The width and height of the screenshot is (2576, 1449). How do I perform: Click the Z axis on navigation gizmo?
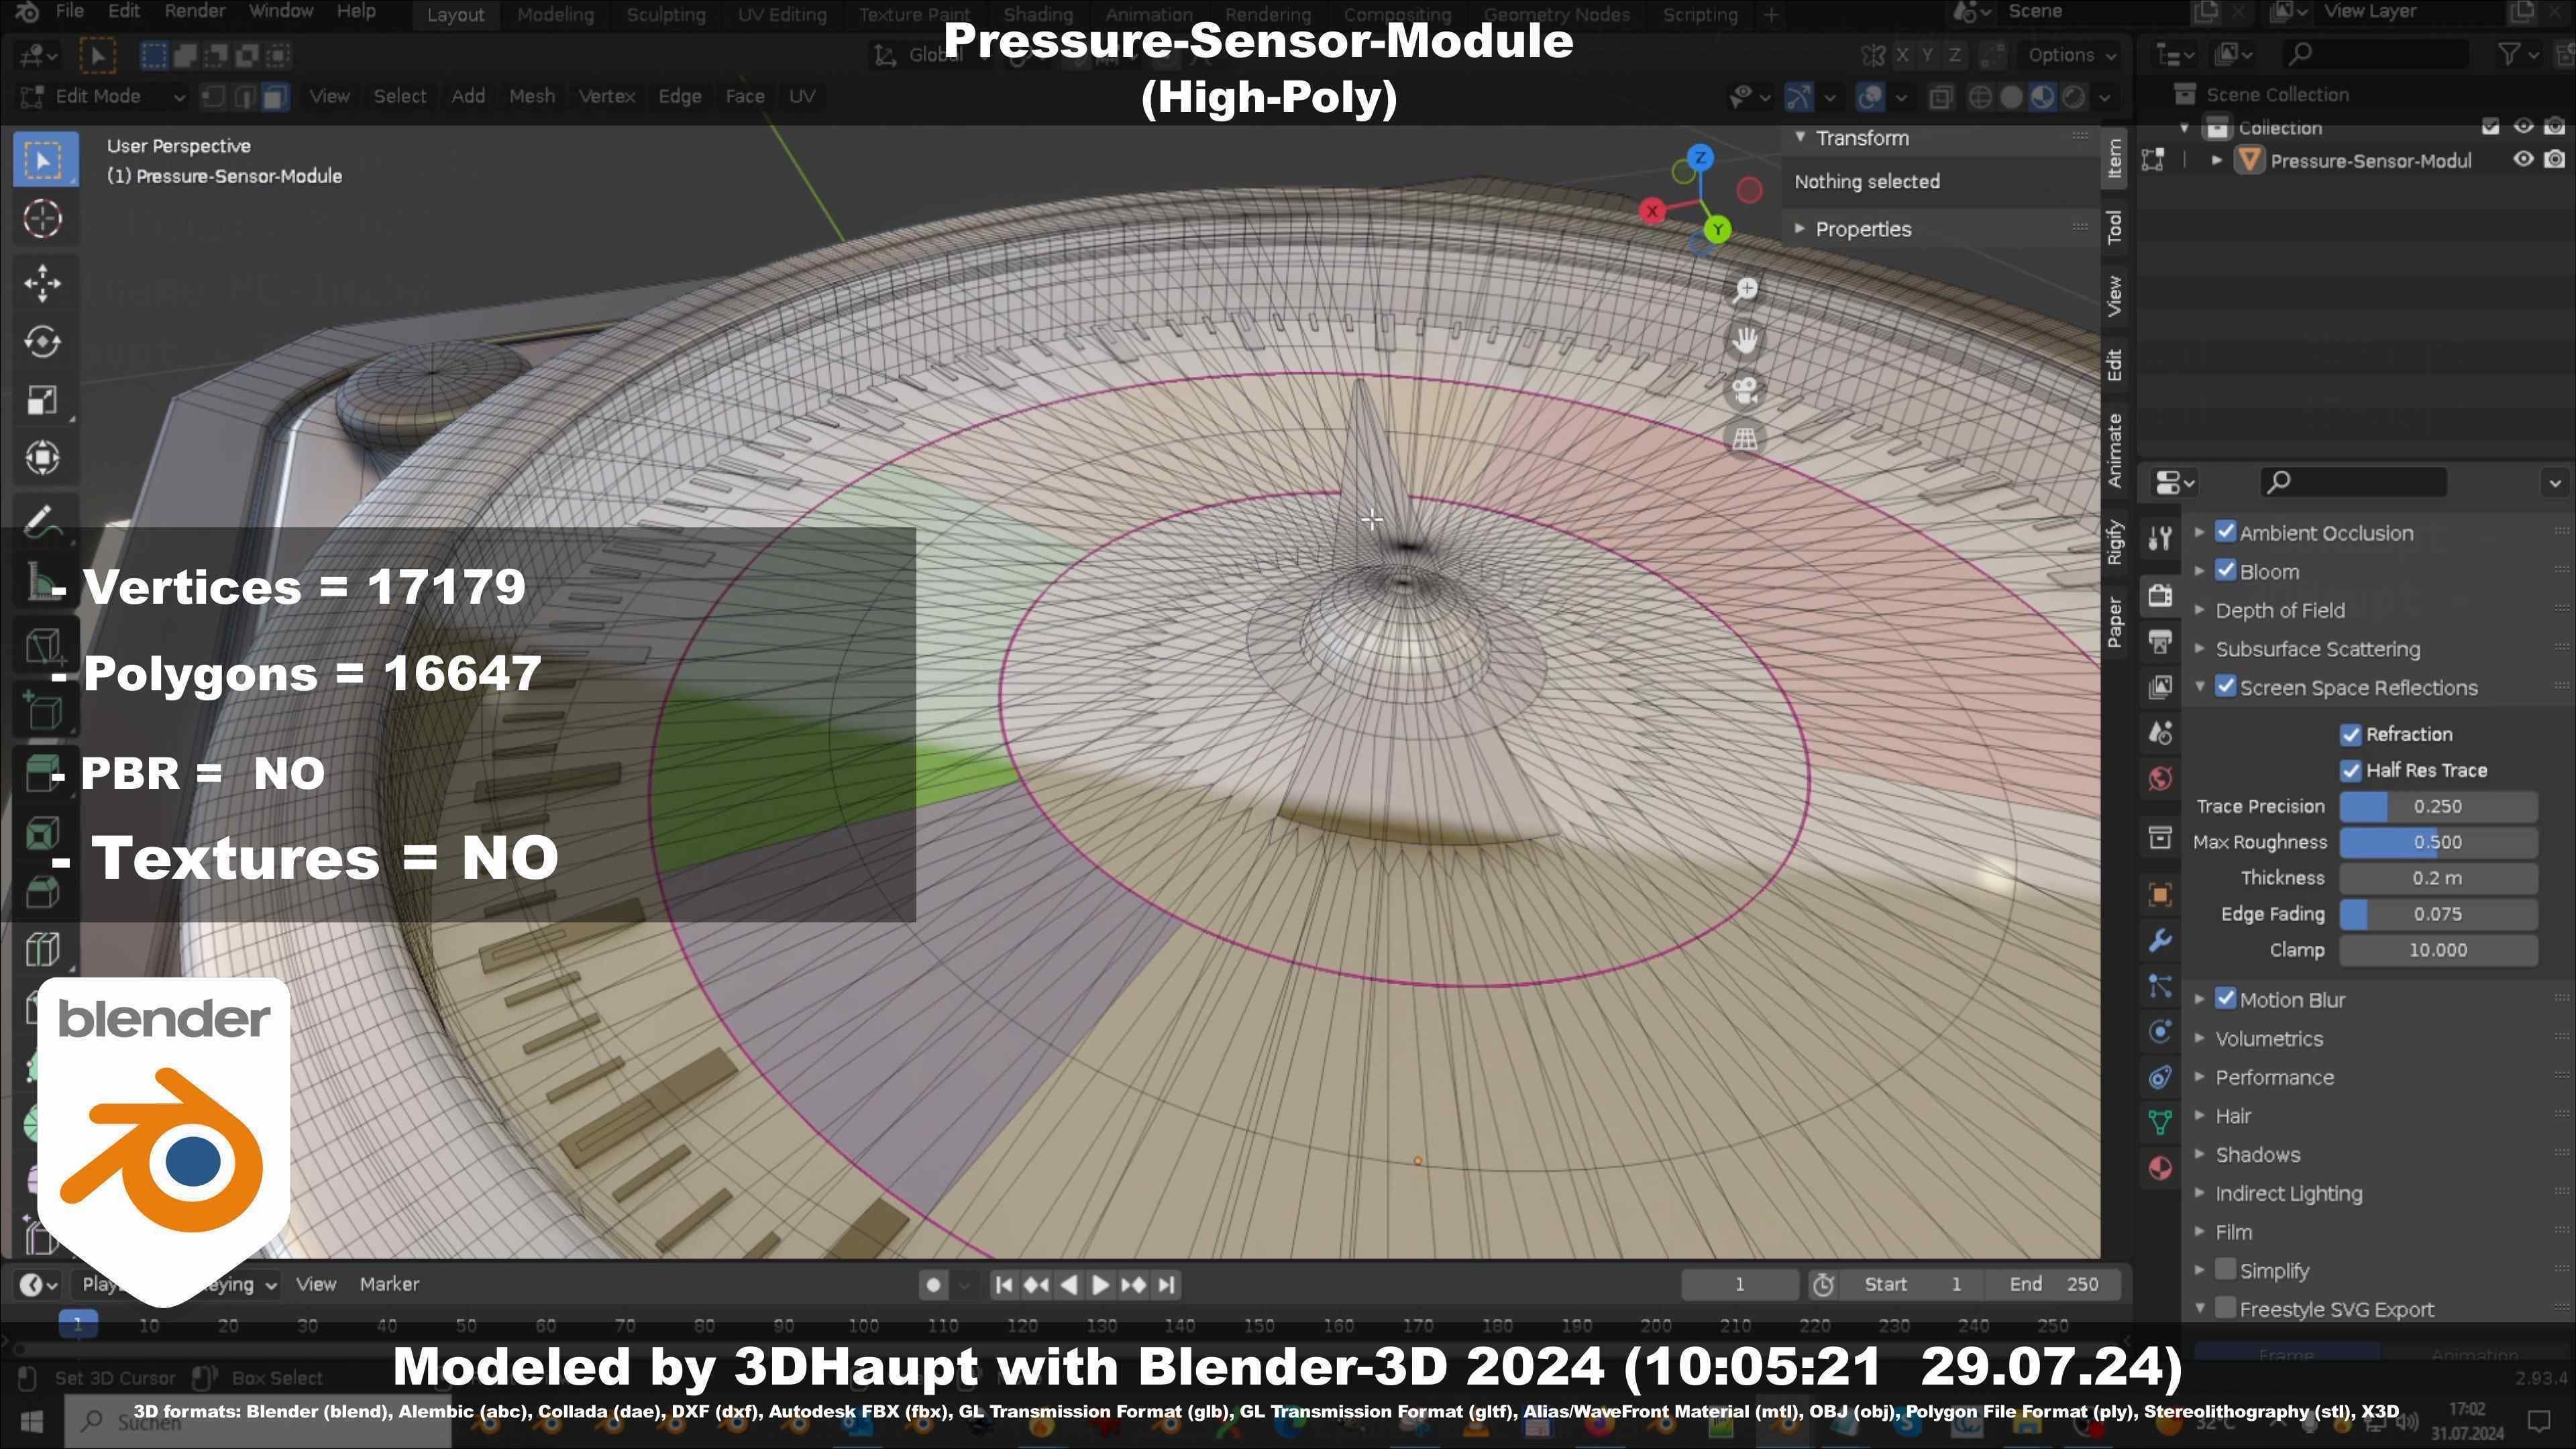1700,158
